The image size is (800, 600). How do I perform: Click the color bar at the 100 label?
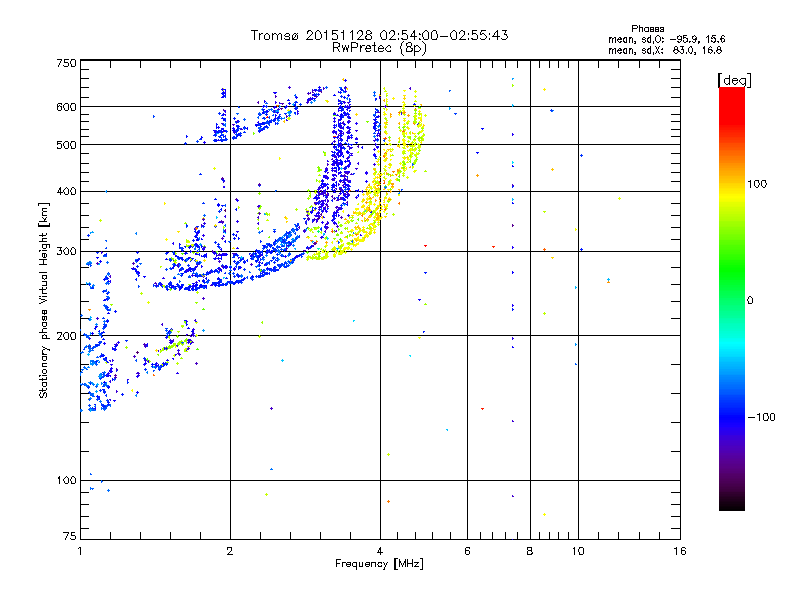pos(732,184)
